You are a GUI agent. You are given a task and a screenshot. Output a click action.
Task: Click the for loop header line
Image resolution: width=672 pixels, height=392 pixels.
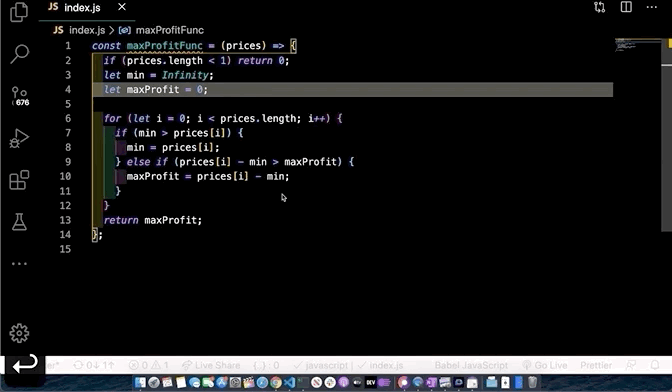pos(223,118)
